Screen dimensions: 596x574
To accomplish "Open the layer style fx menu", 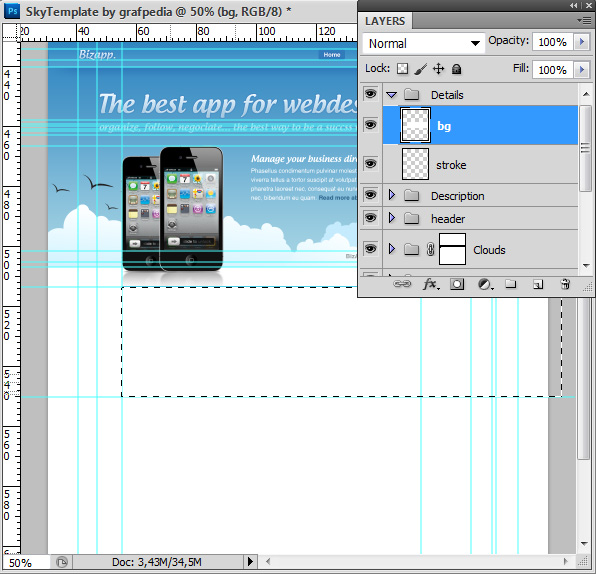I will (x=431, y=284).
